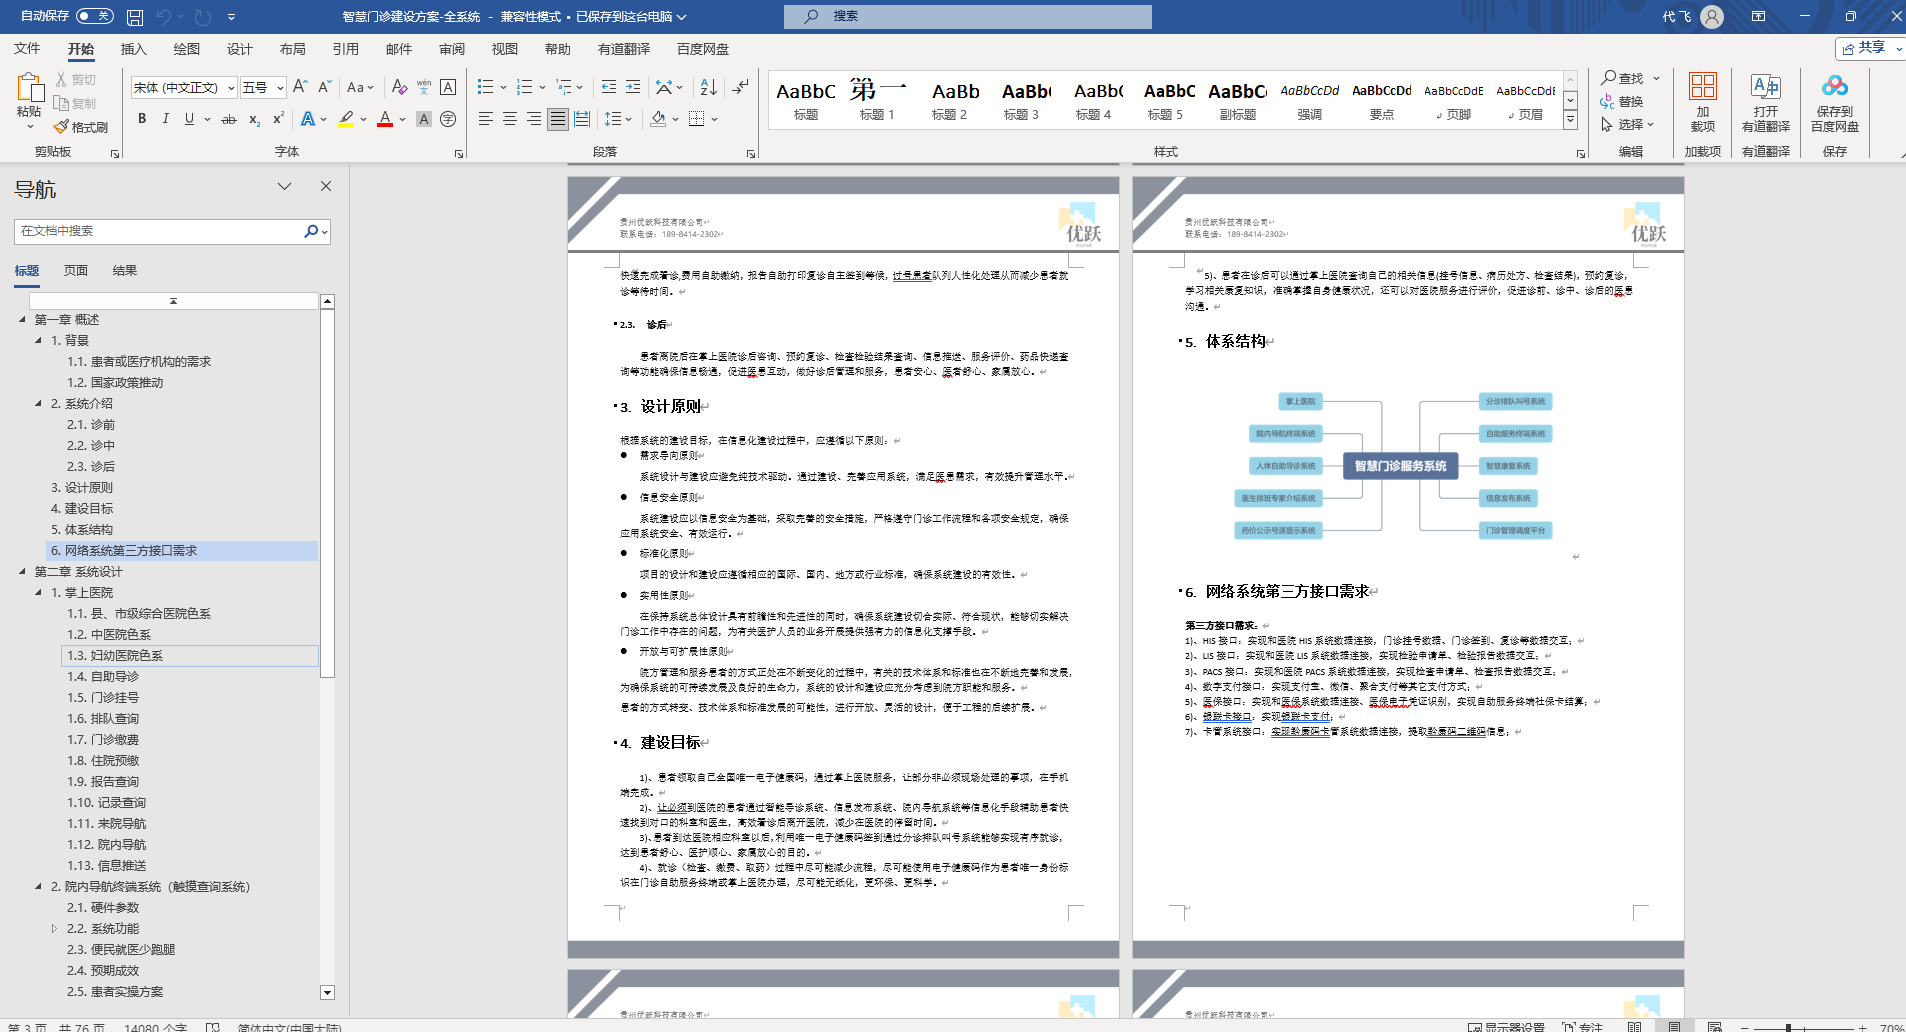Click the 共享 share button

[x=1871, y=48]
